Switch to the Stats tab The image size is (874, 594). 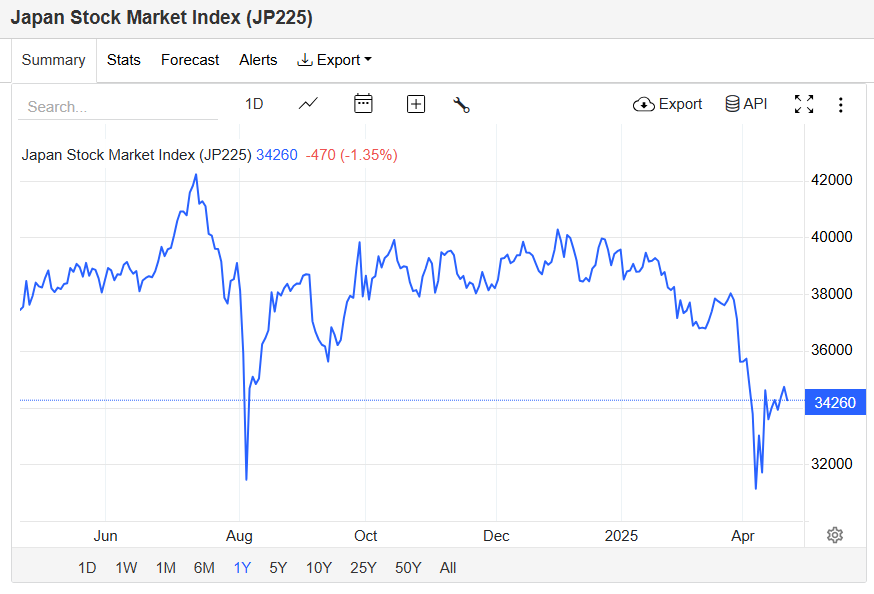click(x=124, y=60)
